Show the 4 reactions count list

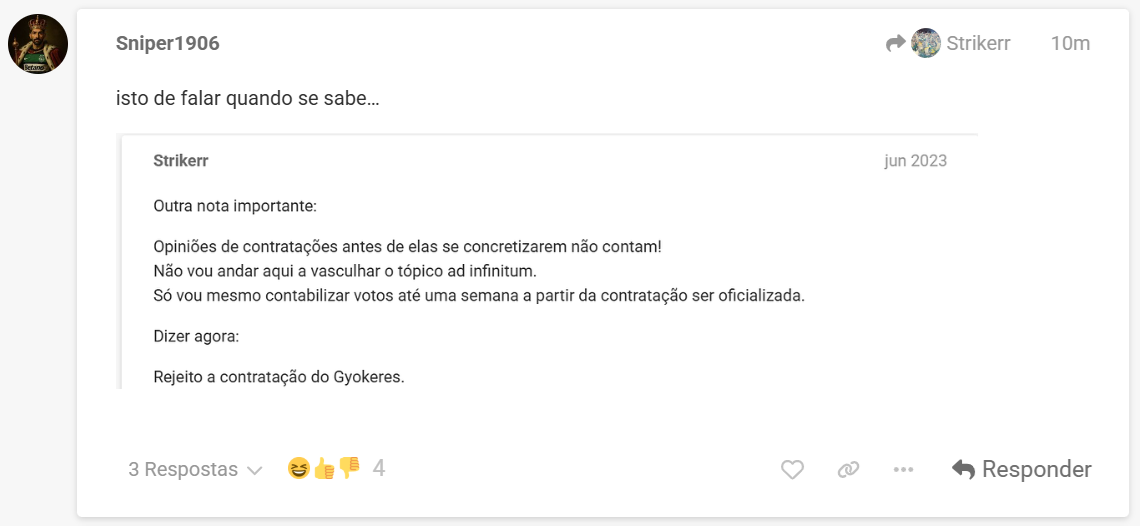click(378, 468)
